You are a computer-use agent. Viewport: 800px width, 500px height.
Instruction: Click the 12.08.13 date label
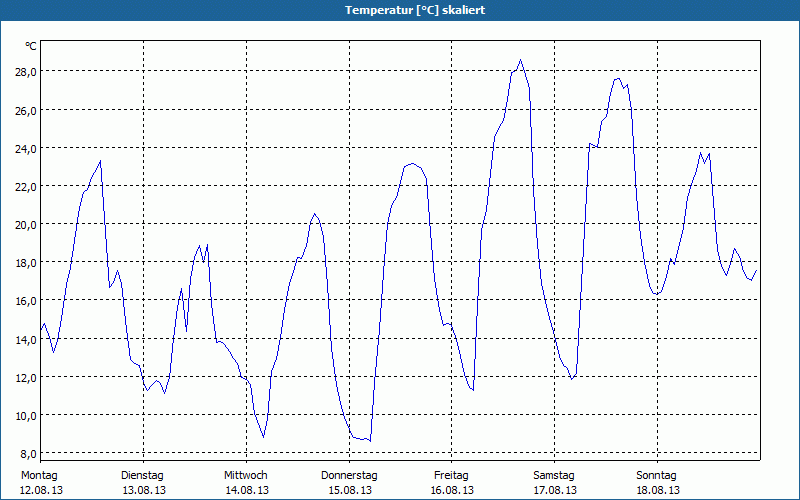41,490
